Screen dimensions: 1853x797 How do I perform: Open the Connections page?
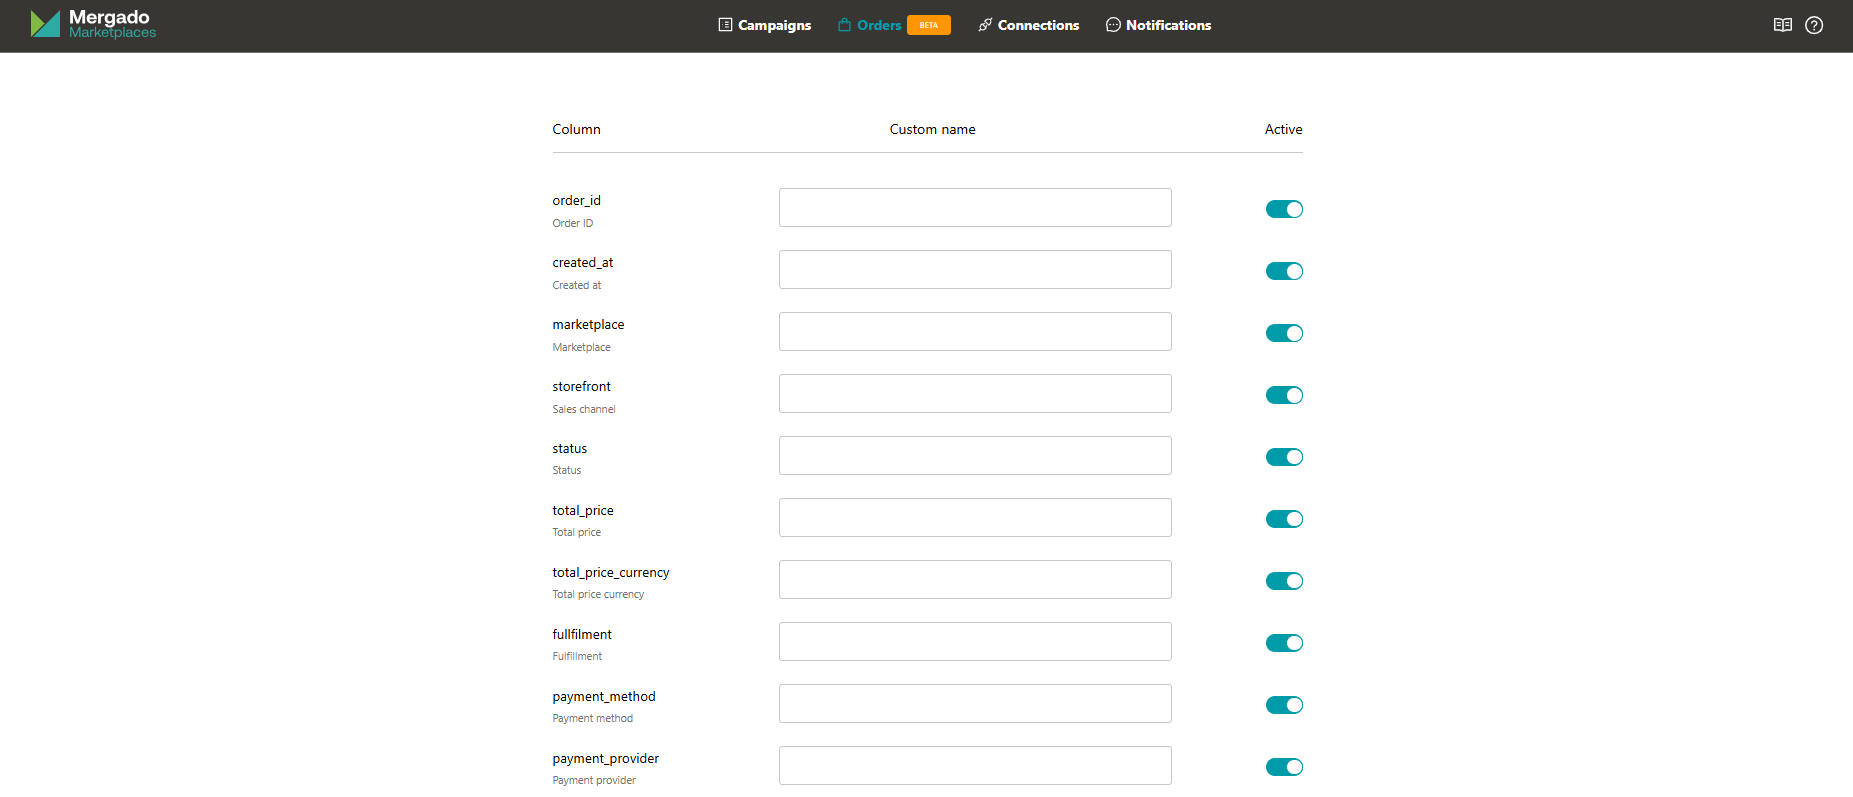[x=1029, y=25]
